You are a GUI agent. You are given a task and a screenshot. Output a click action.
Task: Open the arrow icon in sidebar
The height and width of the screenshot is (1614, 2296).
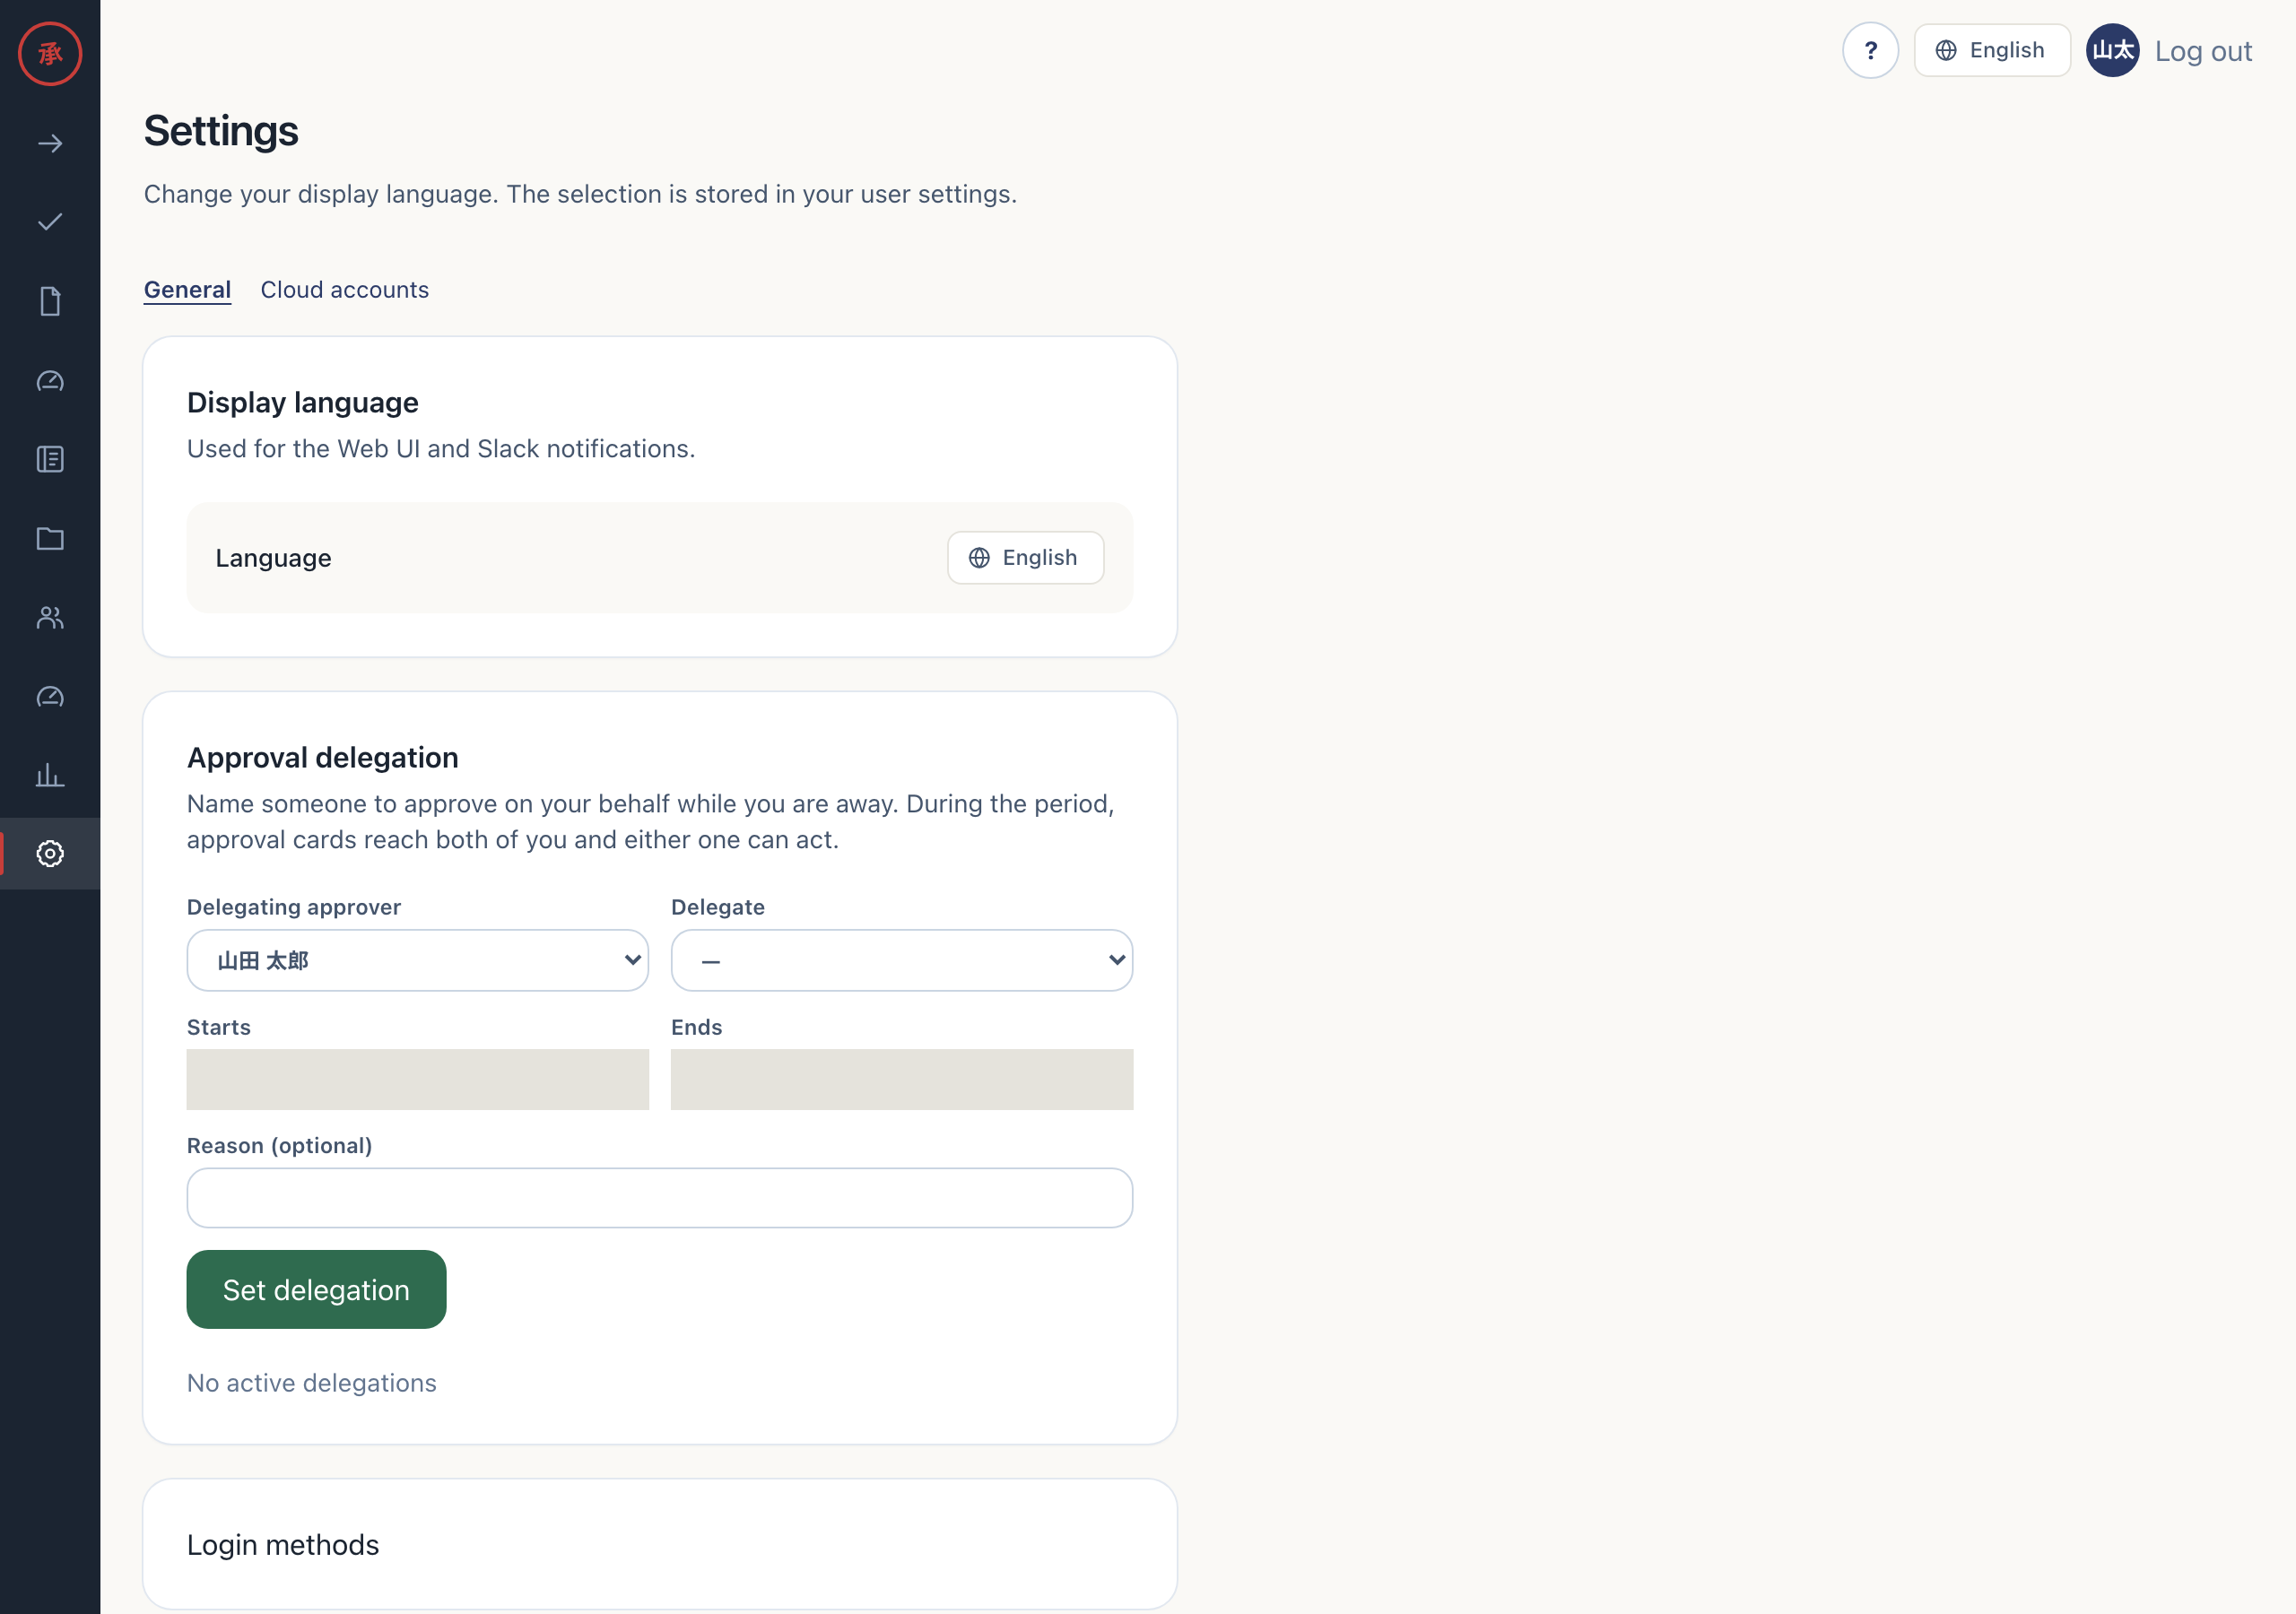click(x=50, y=144)
